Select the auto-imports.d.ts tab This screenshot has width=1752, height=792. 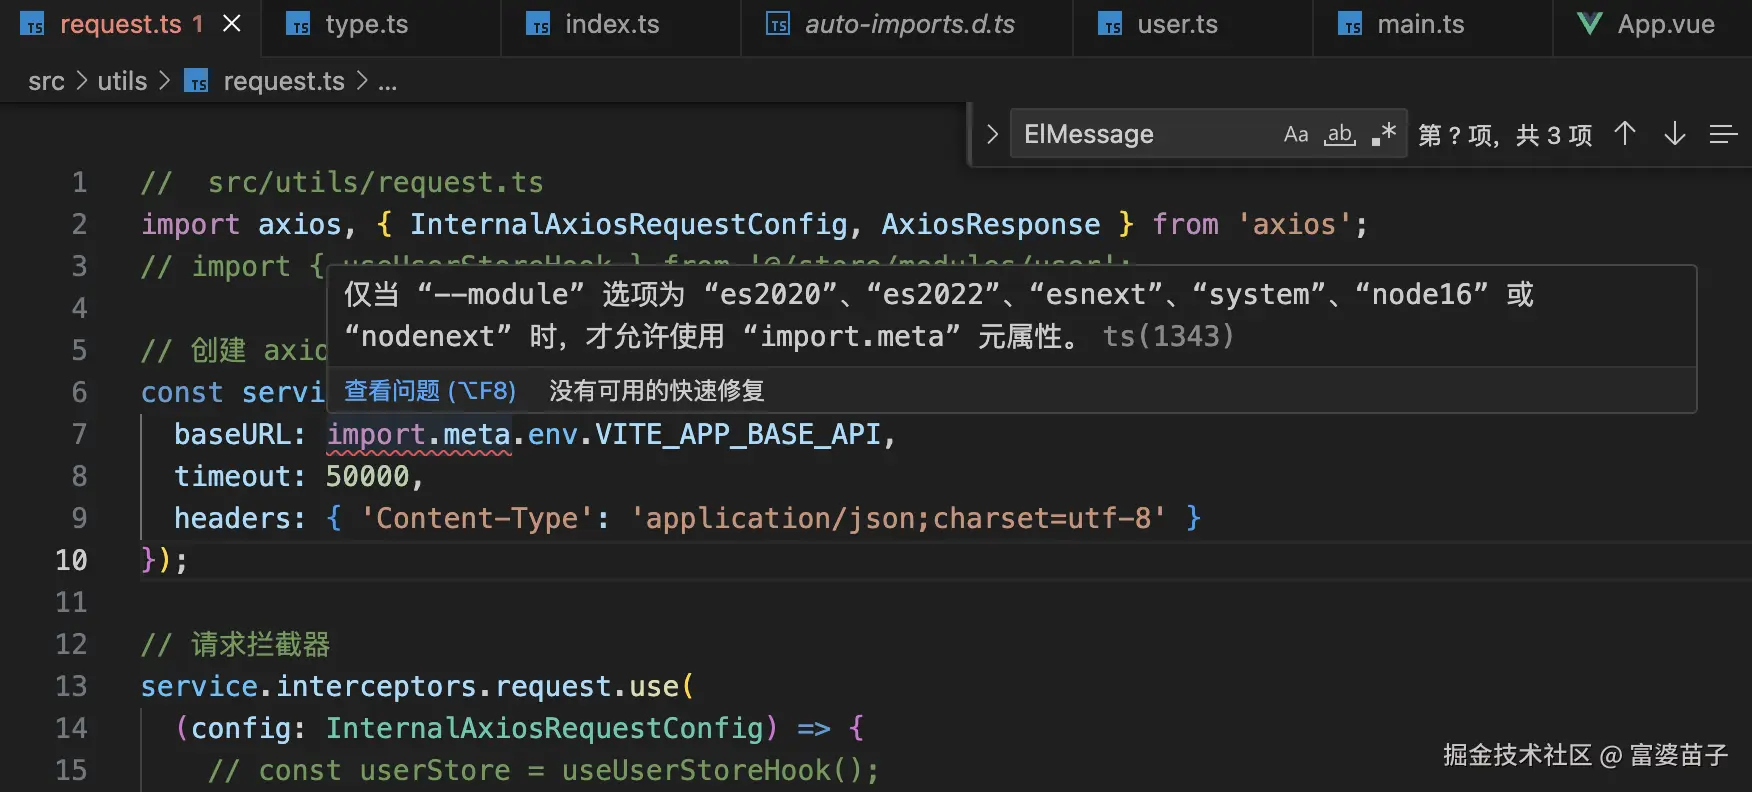pos(909,25)
